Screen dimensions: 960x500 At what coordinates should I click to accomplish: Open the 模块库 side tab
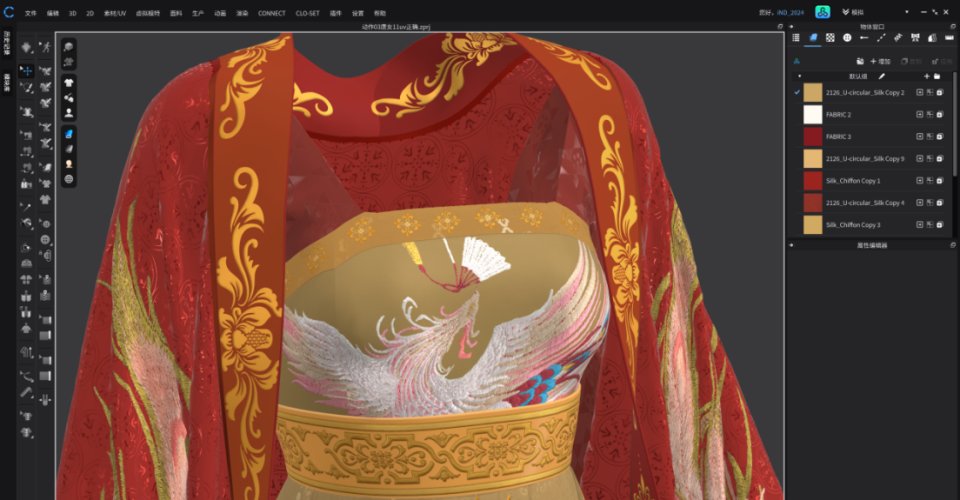tap(7, 82)
